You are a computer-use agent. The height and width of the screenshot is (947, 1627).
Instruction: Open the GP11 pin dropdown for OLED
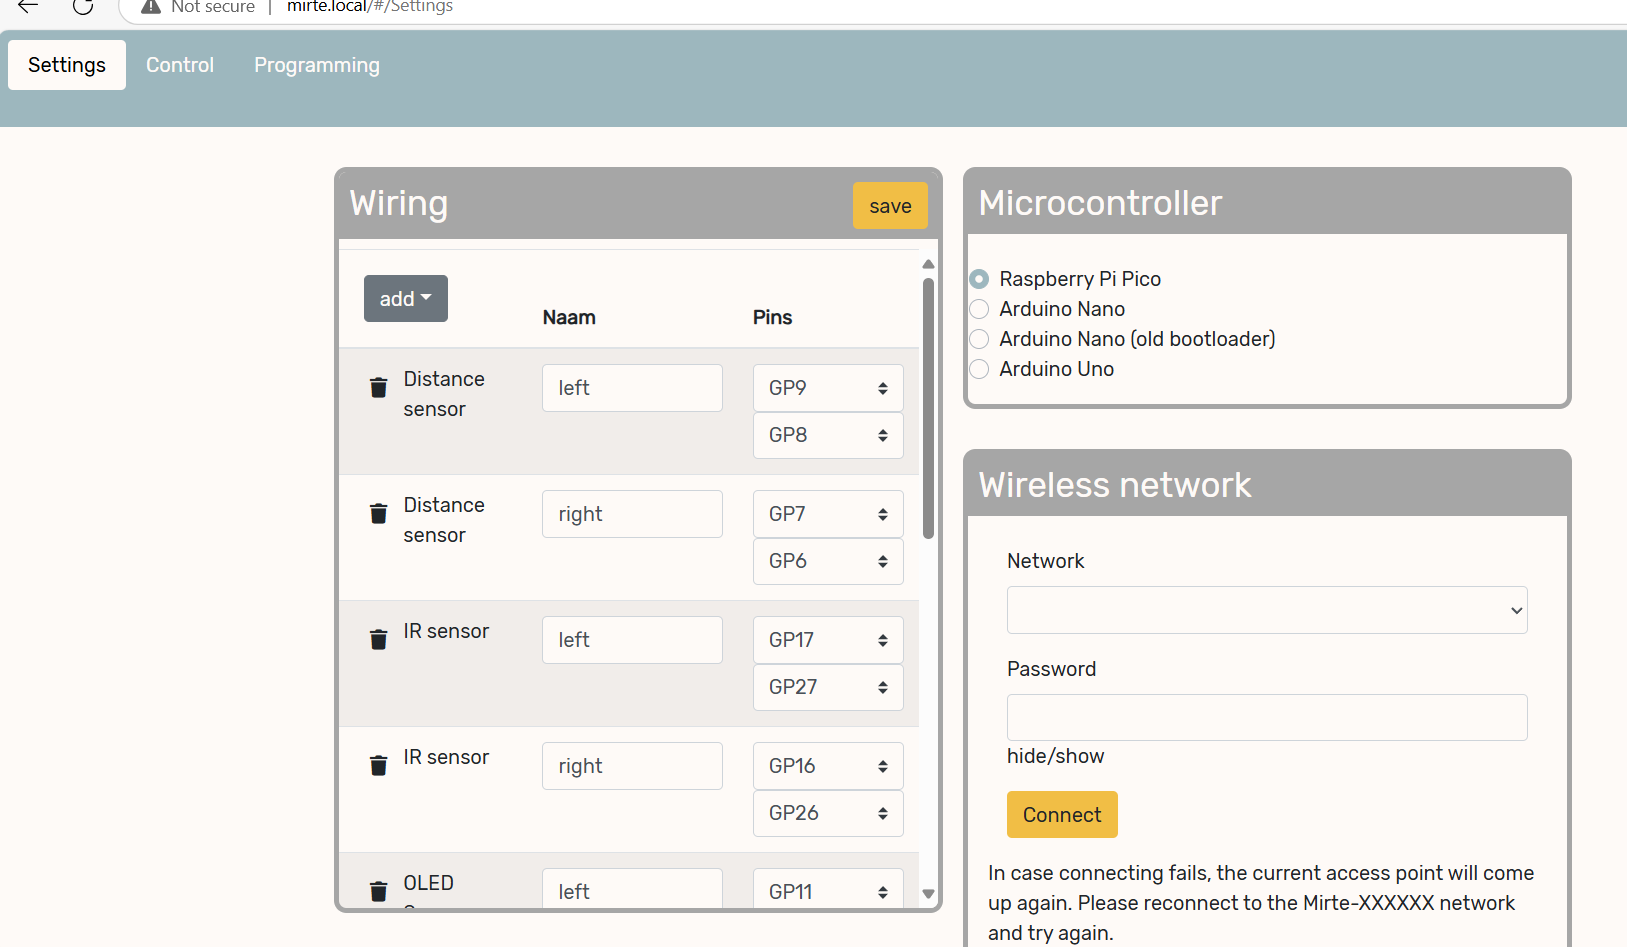(x=828, y=889)
